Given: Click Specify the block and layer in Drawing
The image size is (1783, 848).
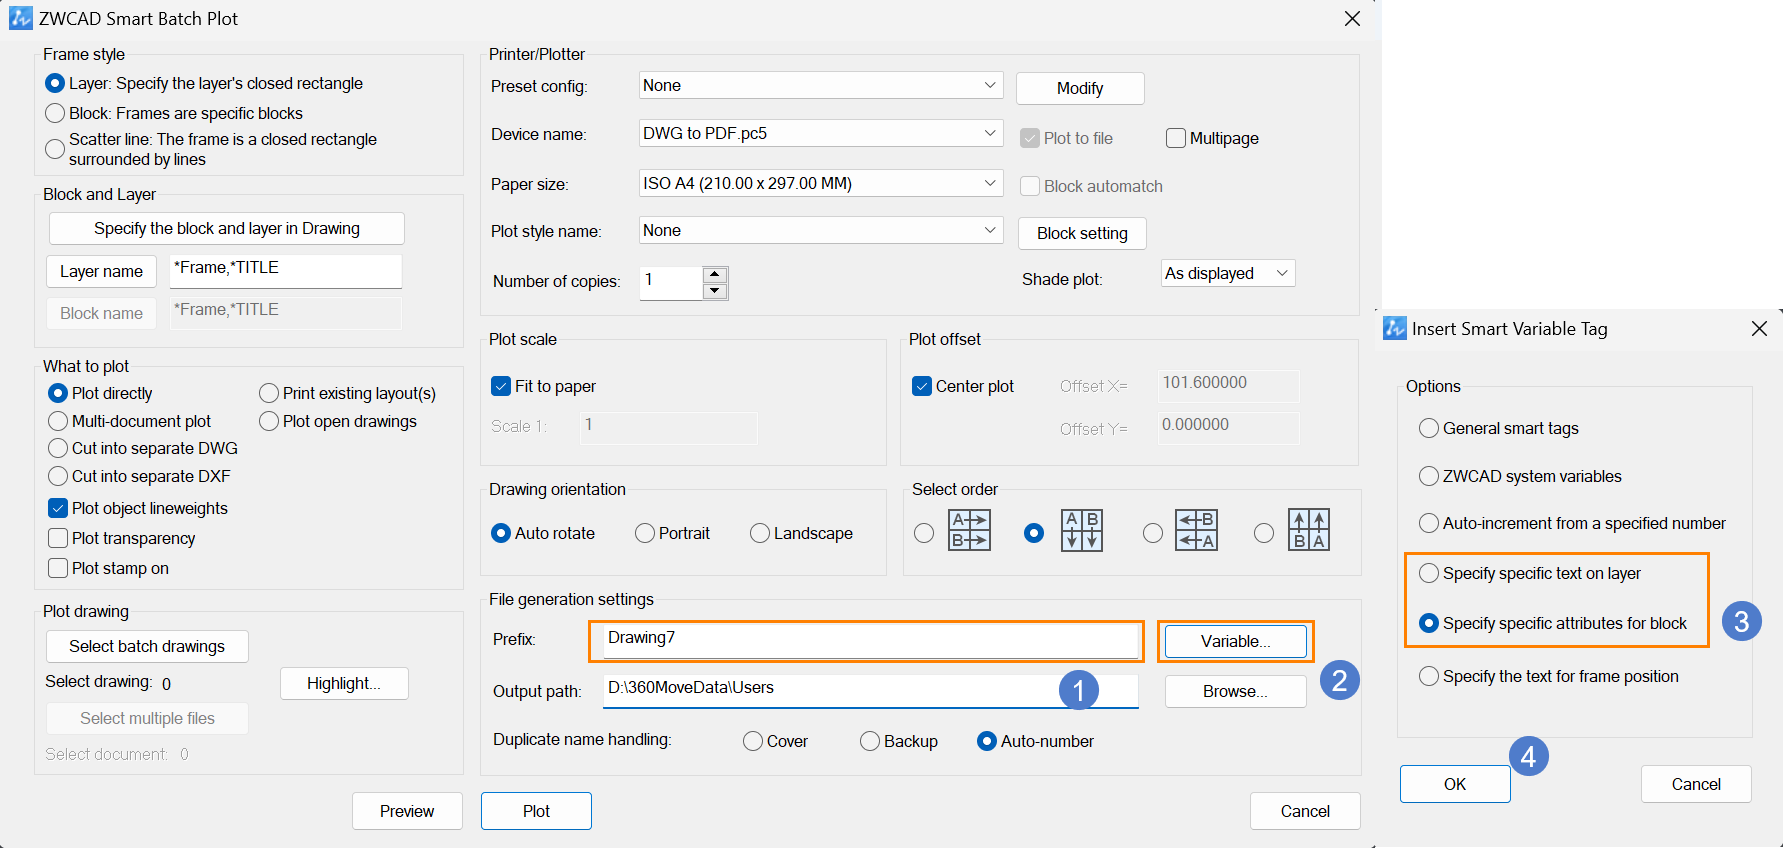Looking at the screenshot, I should click(227, 228).
